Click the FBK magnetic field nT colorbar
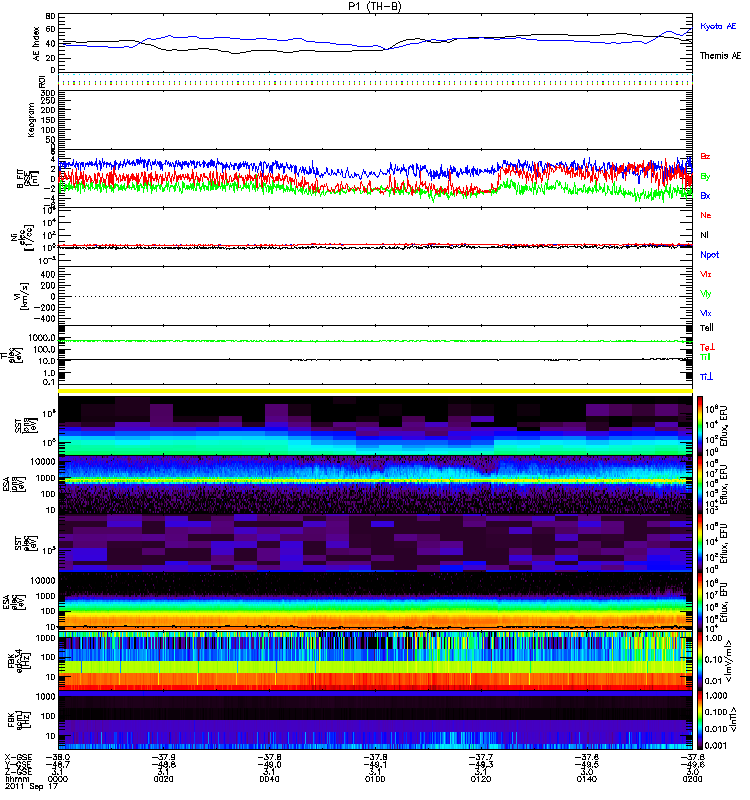The height and width of the screenshot is (800, 750). 700,720
